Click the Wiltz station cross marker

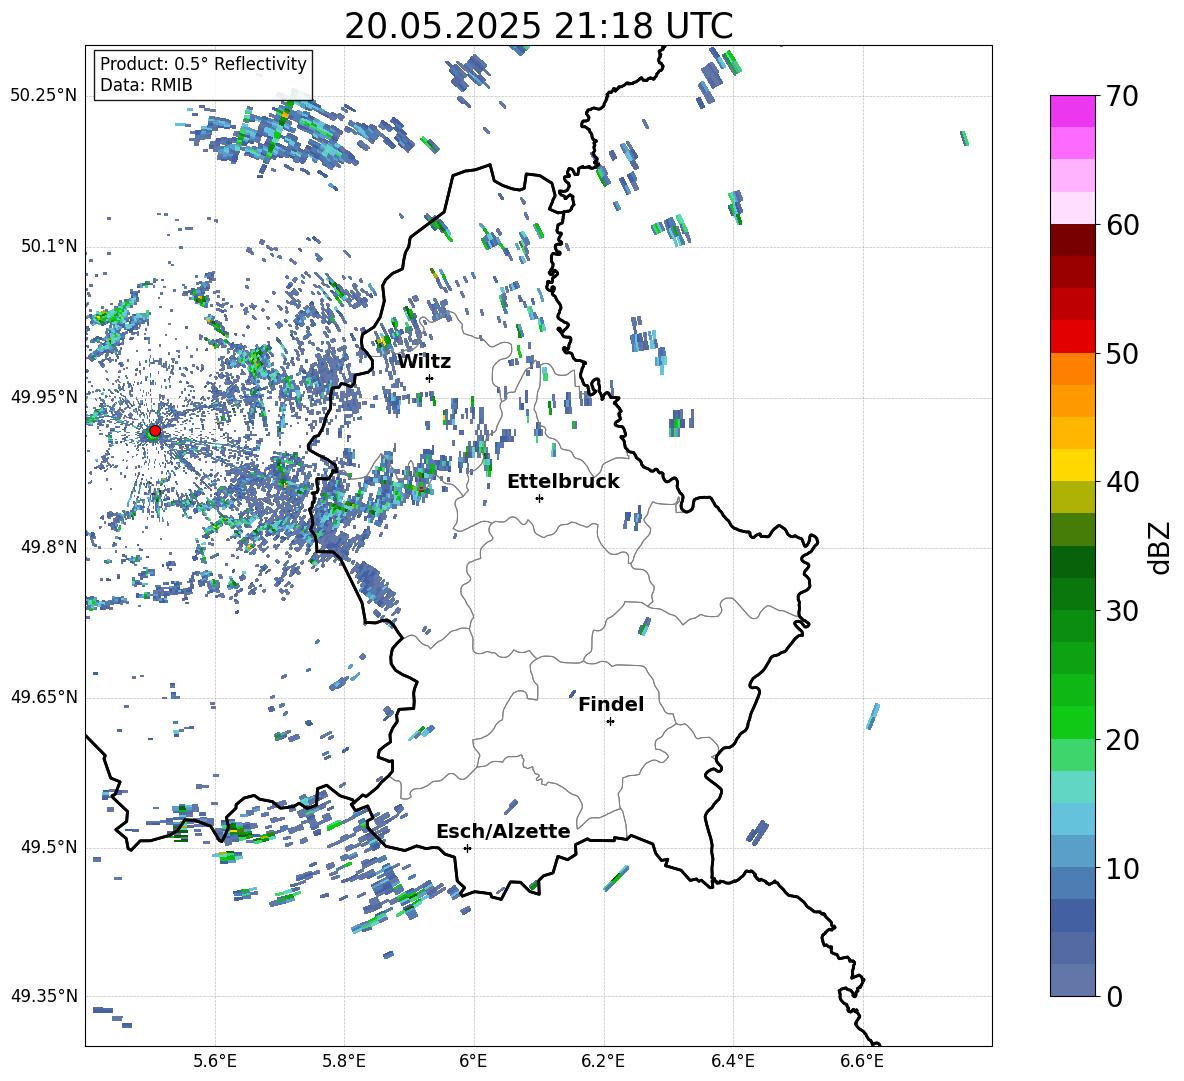430,378
